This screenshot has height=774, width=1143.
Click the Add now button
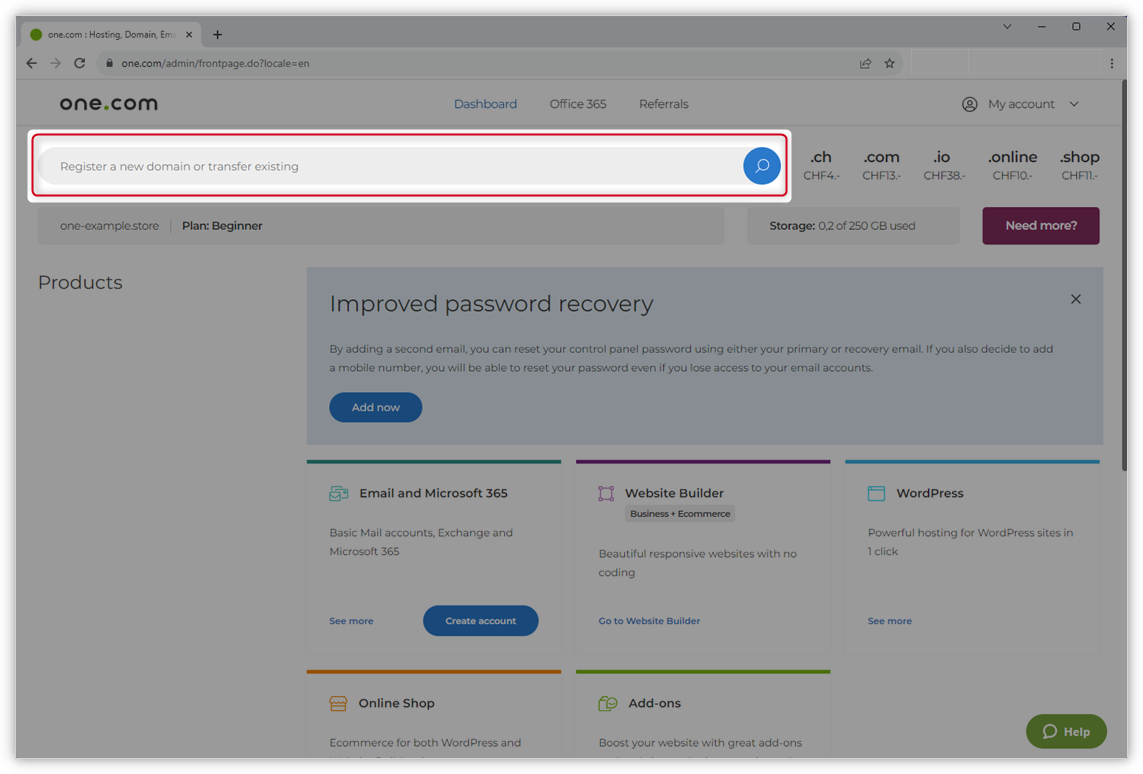[375, 407]
